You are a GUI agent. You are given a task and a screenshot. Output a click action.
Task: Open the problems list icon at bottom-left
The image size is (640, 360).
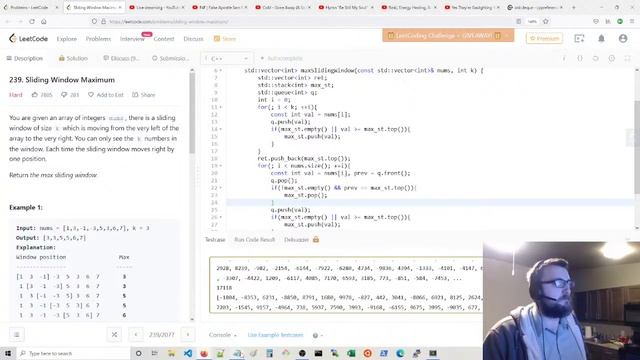pos(17,335)
